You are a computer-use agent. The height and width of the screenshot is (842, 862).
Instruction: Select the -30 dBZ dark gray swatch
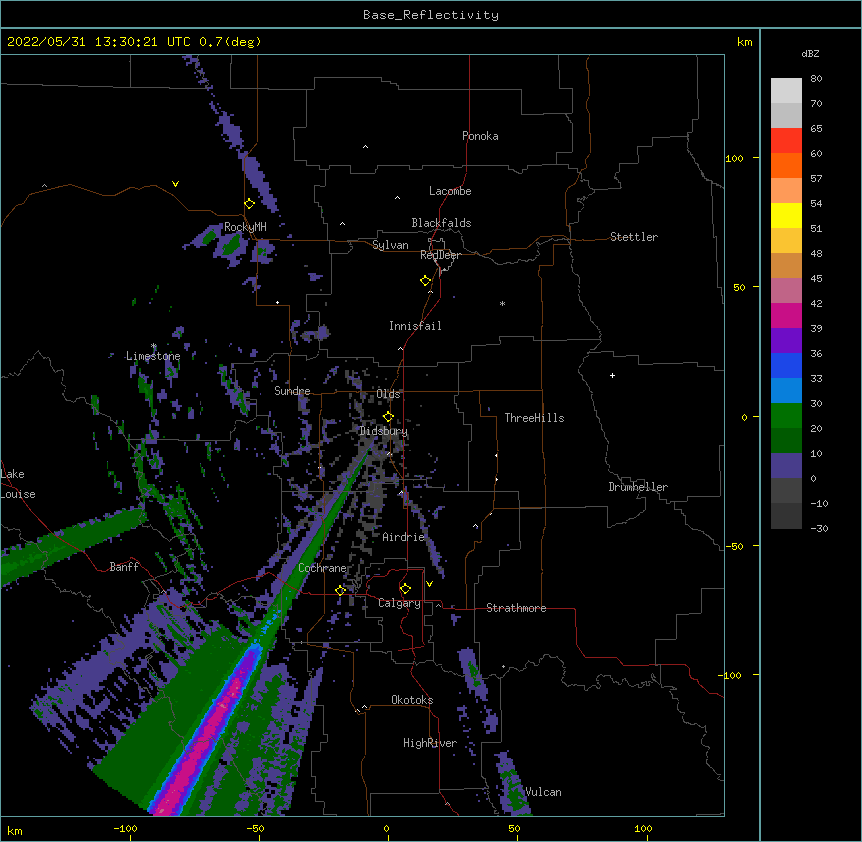(x=786, y=516)
